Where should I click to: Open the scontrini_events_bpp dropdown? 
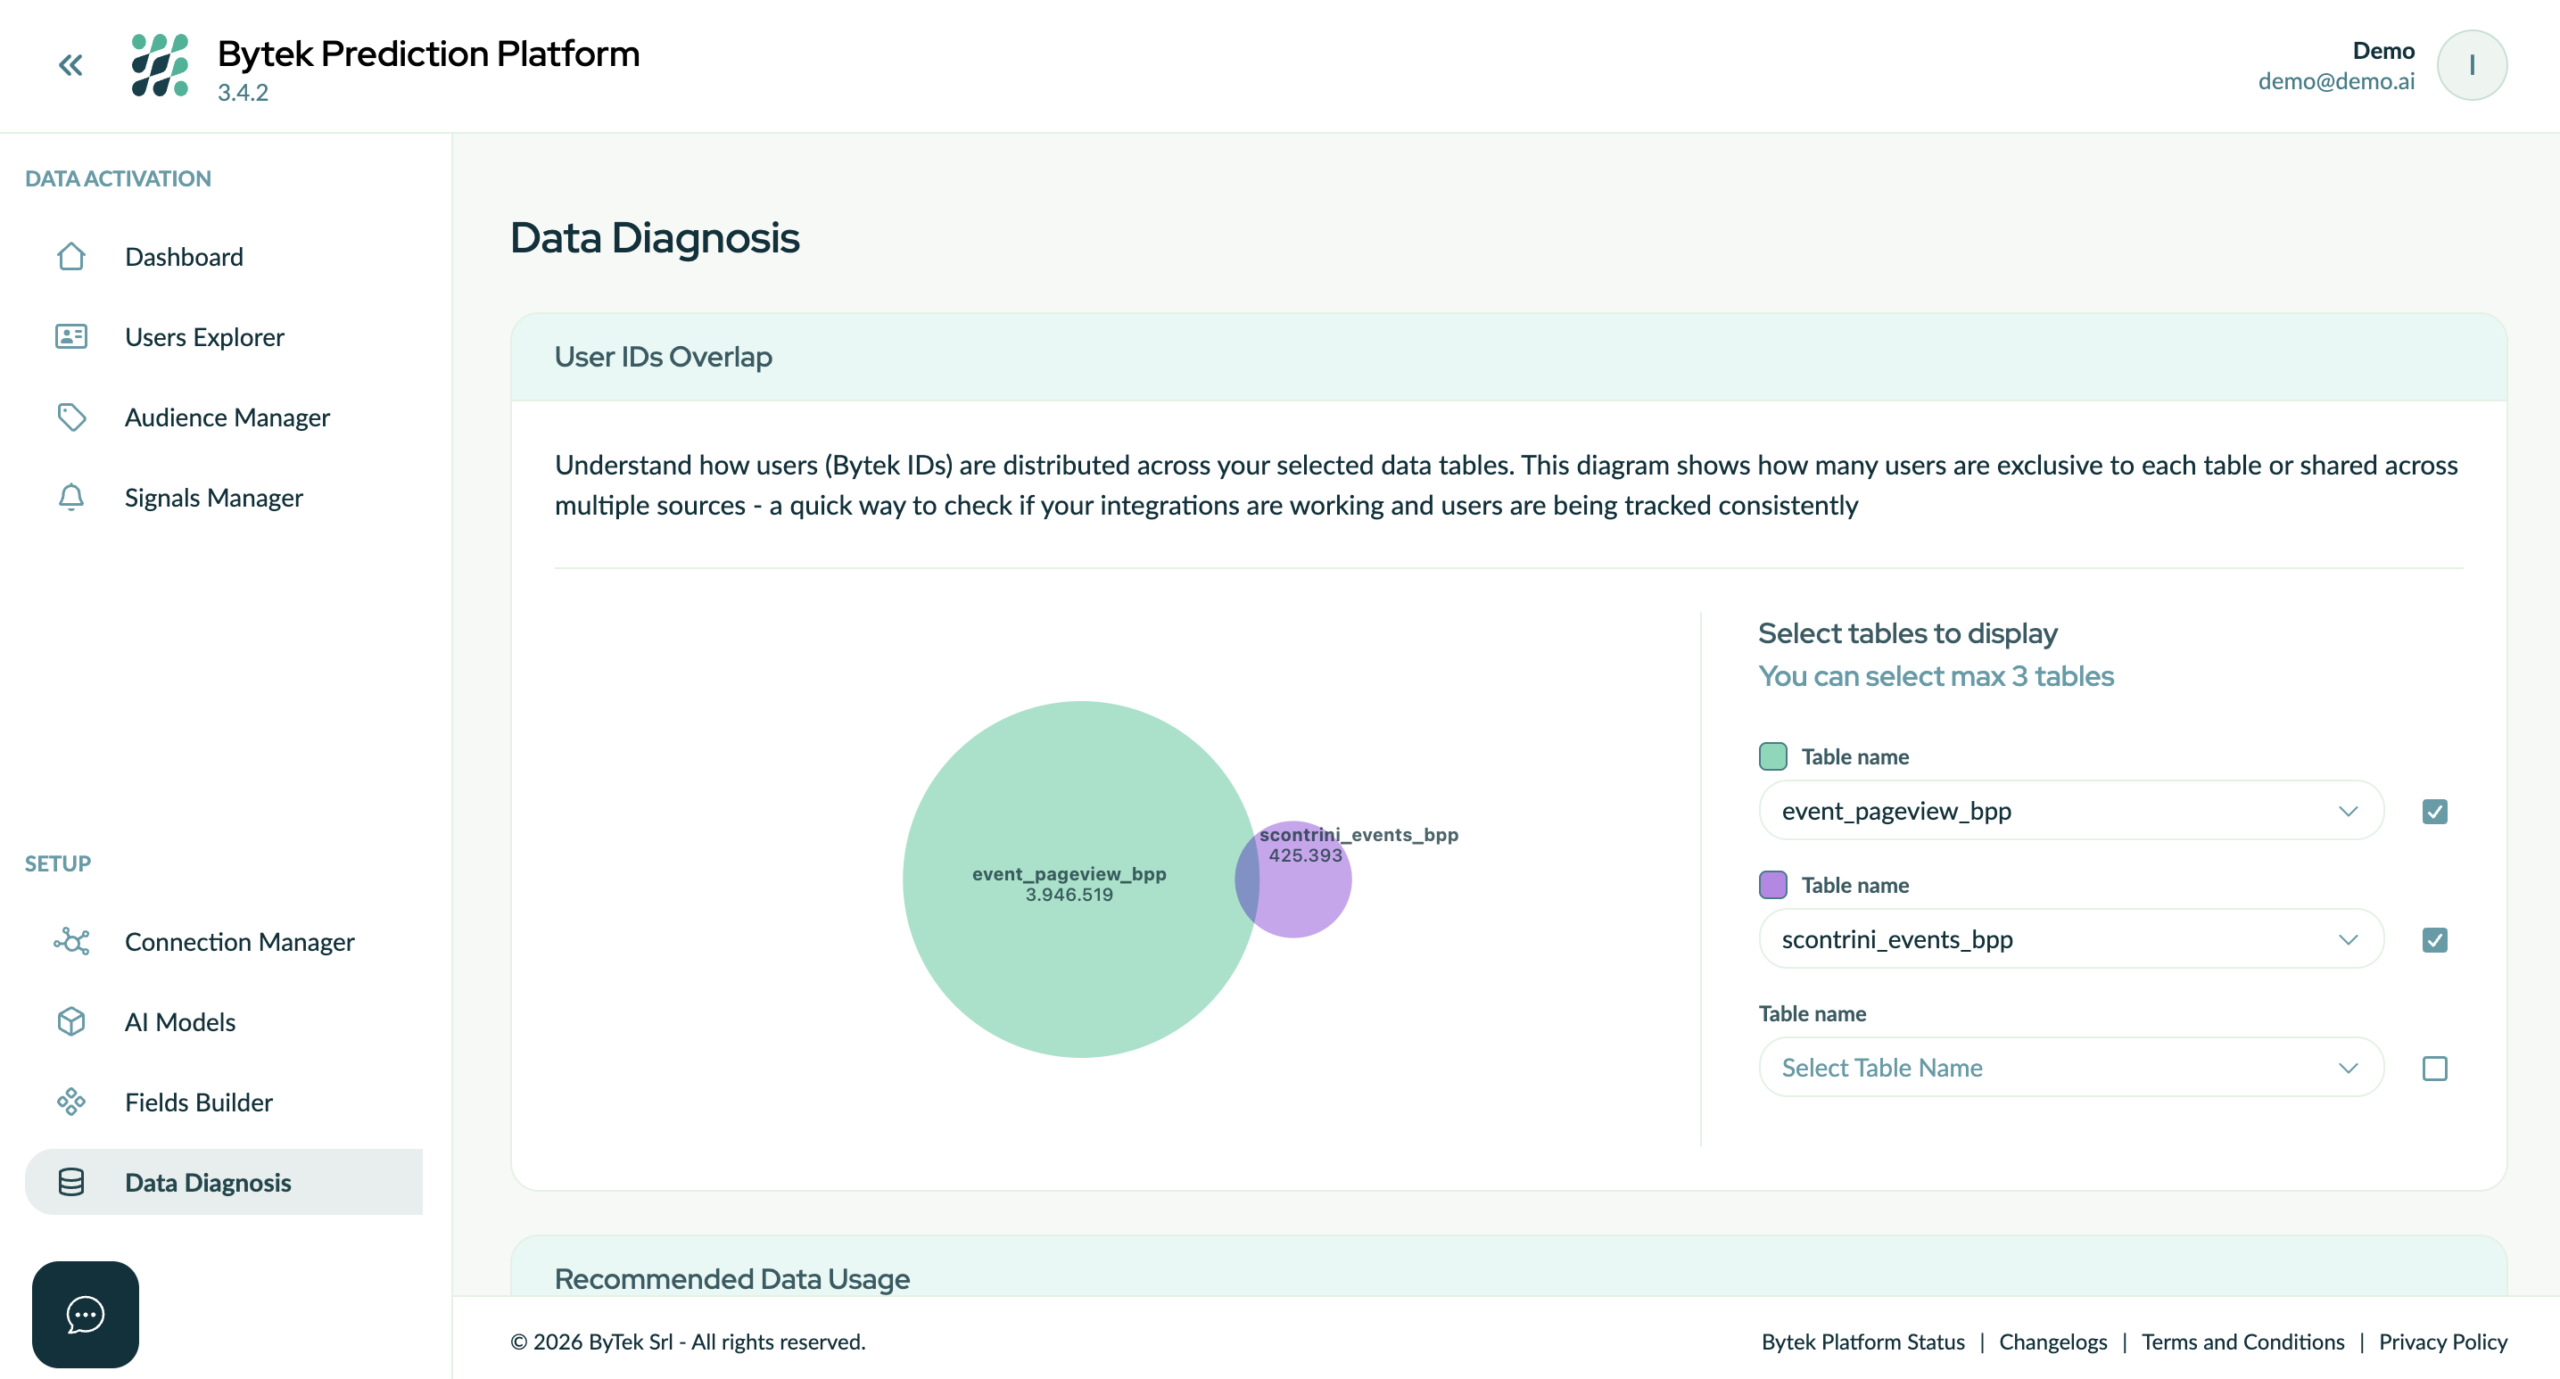(x=2348, y=939)
